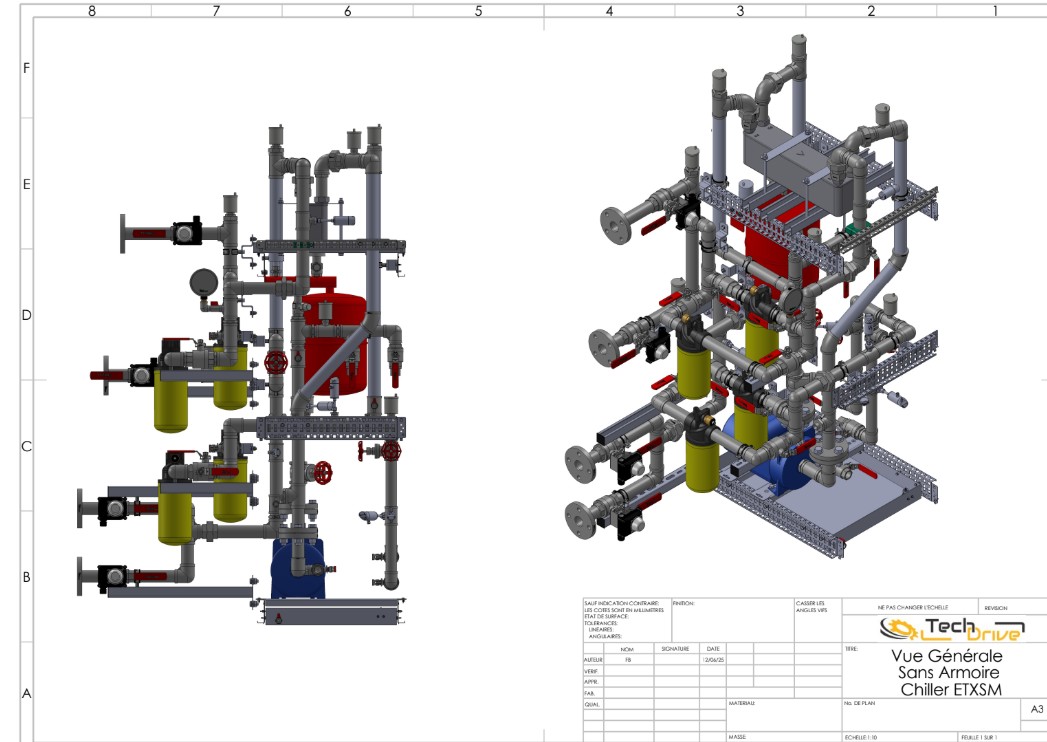The height and width of the screenshot is (742, 1047).
Task: Click the 'VERIF.' row label
Action: tap(592, 671)
